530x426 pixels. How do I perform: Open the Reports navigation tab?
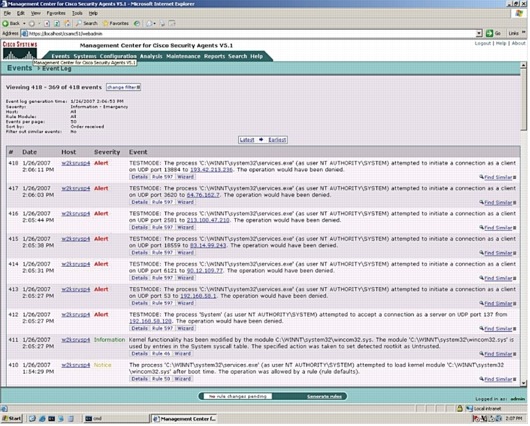pos(214,56)
